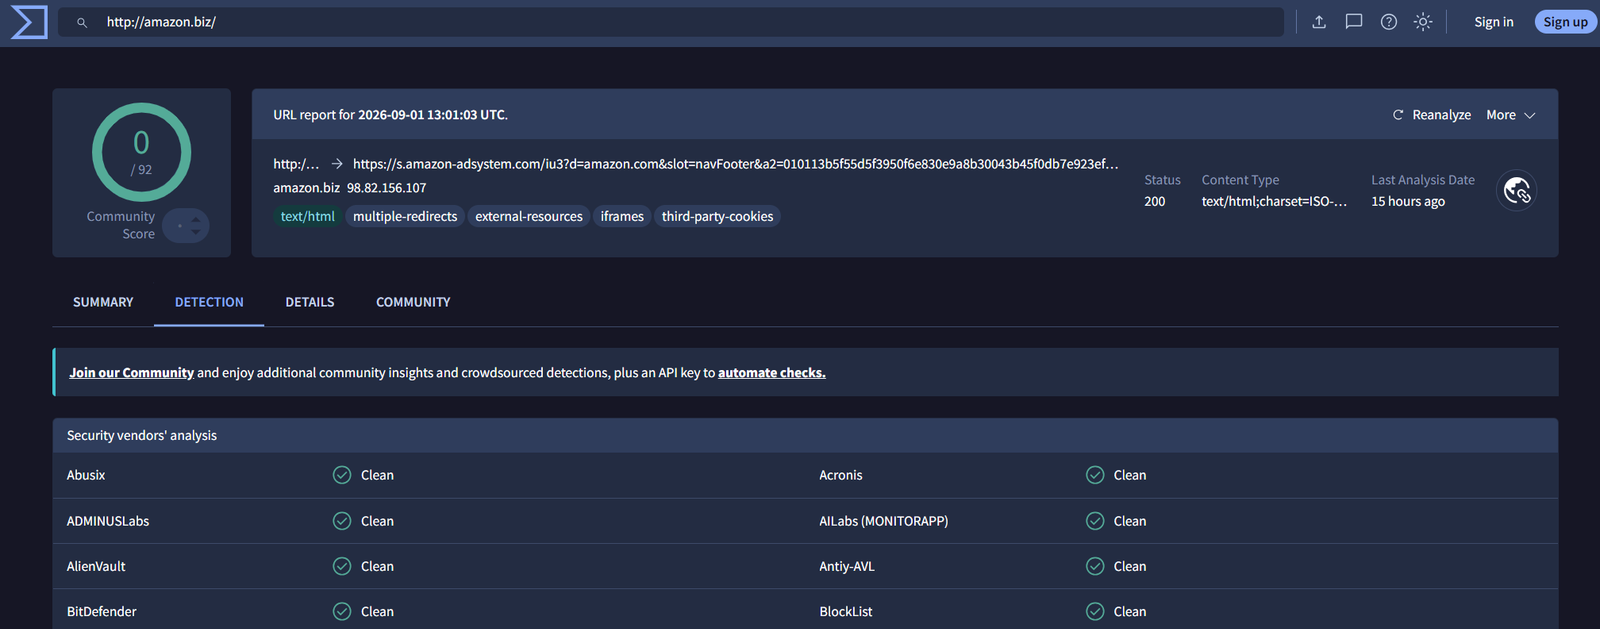1600x629 pixels.
Task: Toggle the light/dark theme sun icon
Action: pos(1423,22)
